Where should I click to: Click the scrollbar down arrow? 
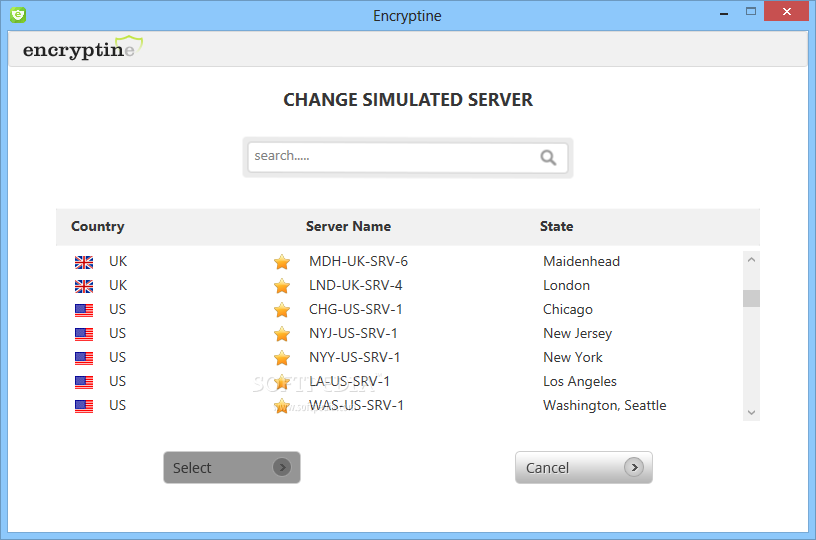click(751, 413)
